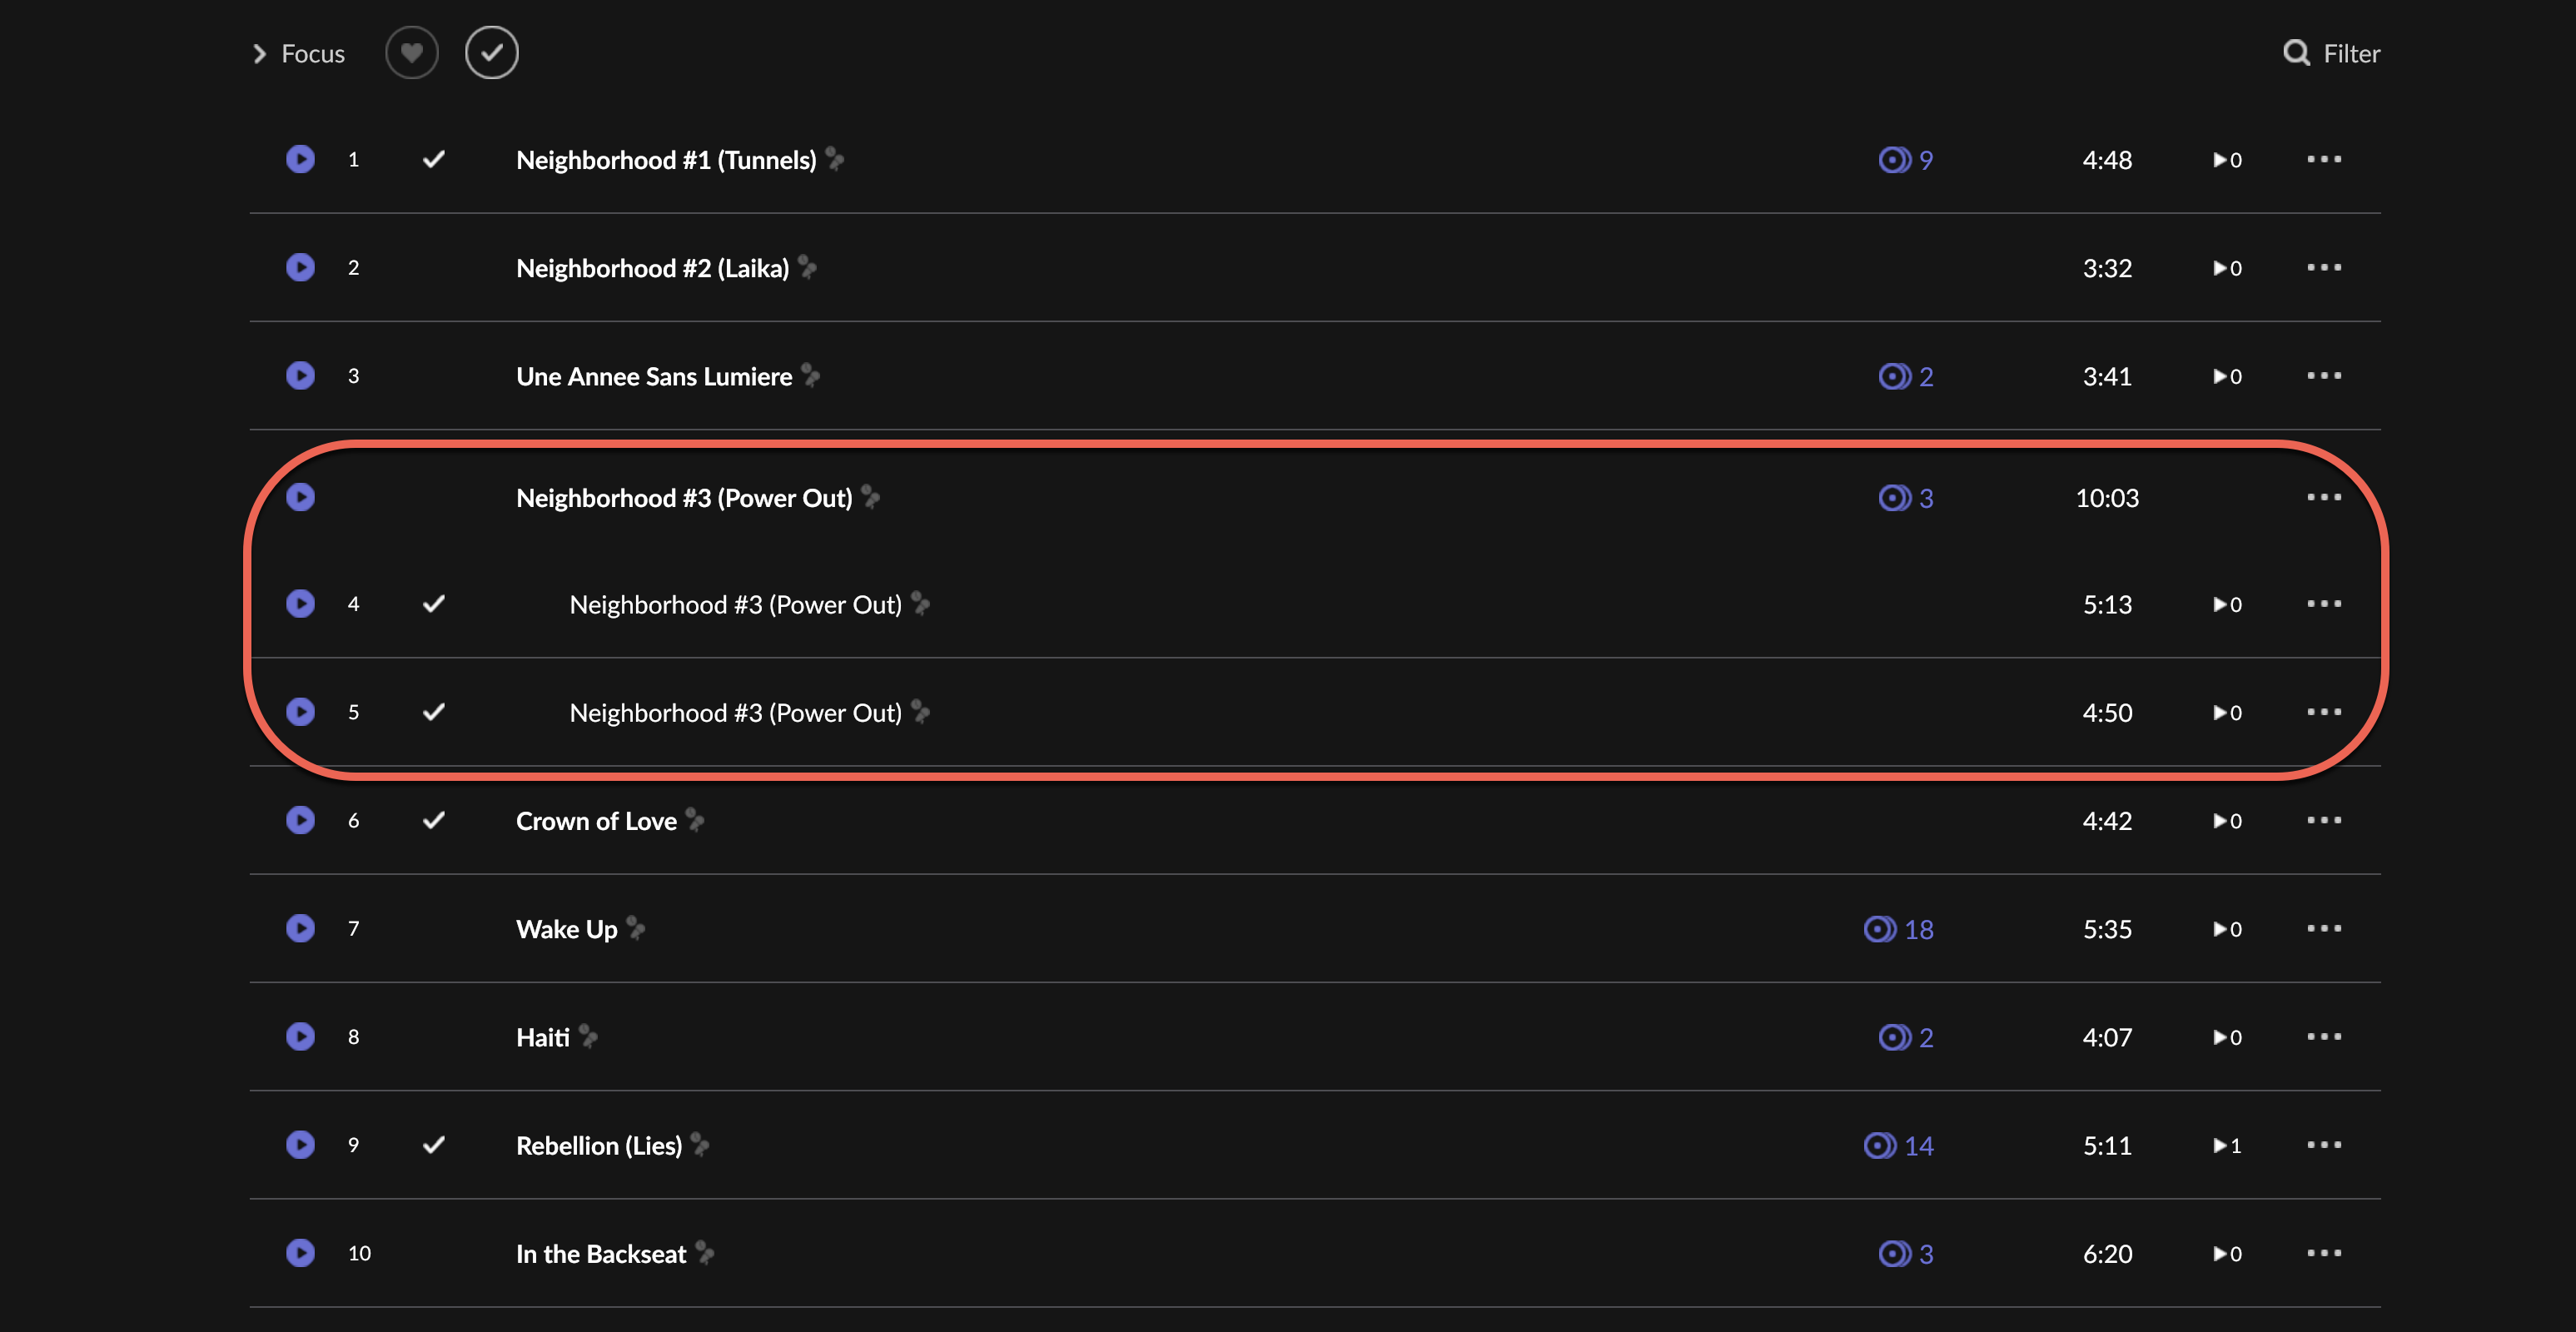Open the Filter search

tap(2331, 53)
